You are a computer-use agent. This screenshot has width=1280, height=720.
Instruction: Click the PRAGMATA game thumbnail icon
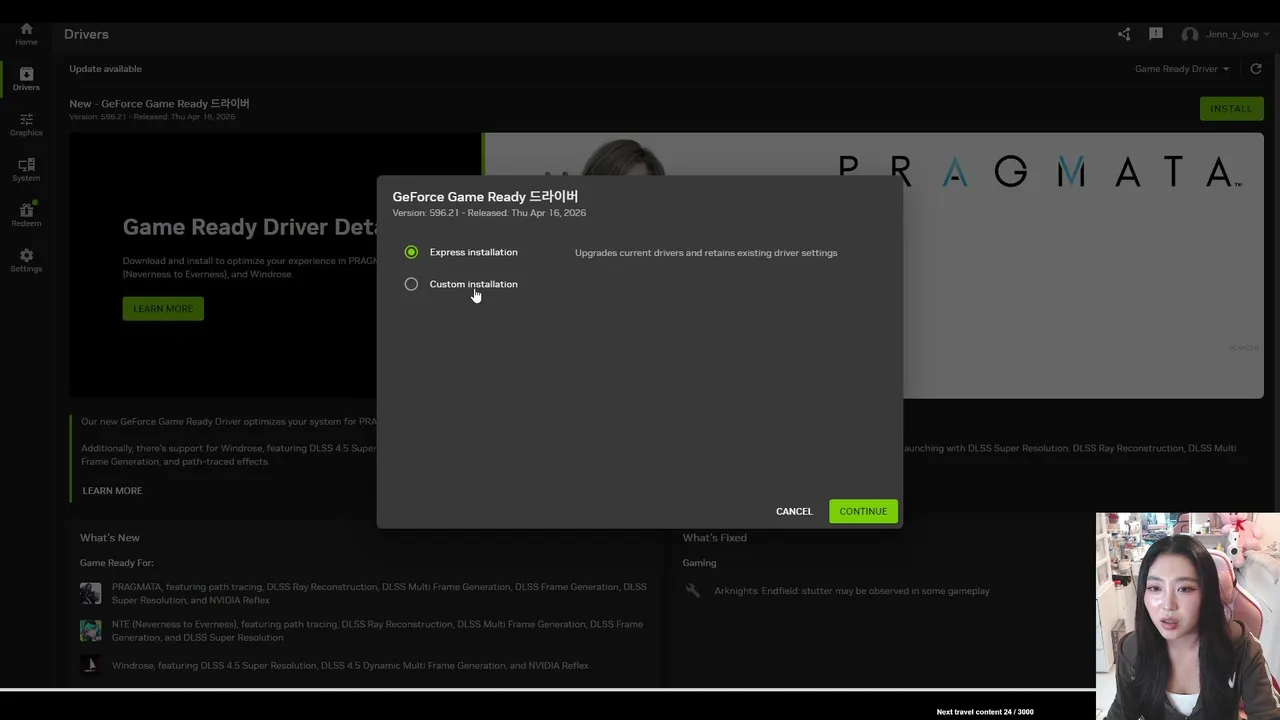click(x=90, y=593)
